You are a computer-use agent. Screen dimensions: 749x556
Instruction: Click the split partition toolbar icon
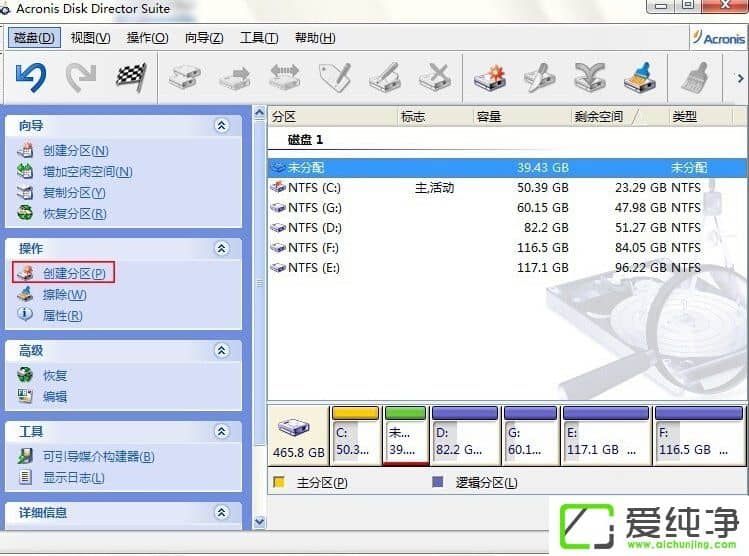[x=539, y=77]
